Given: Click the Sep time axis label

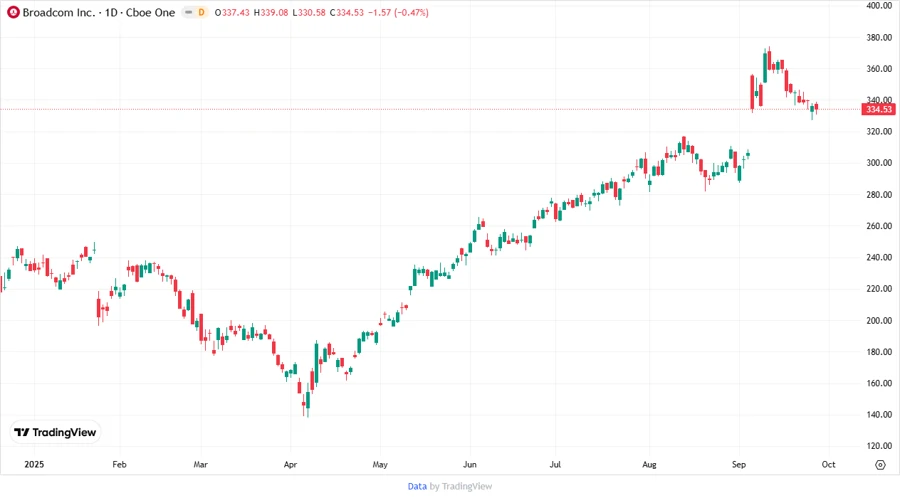Looking at the screenshot, I should coord(739,464).
